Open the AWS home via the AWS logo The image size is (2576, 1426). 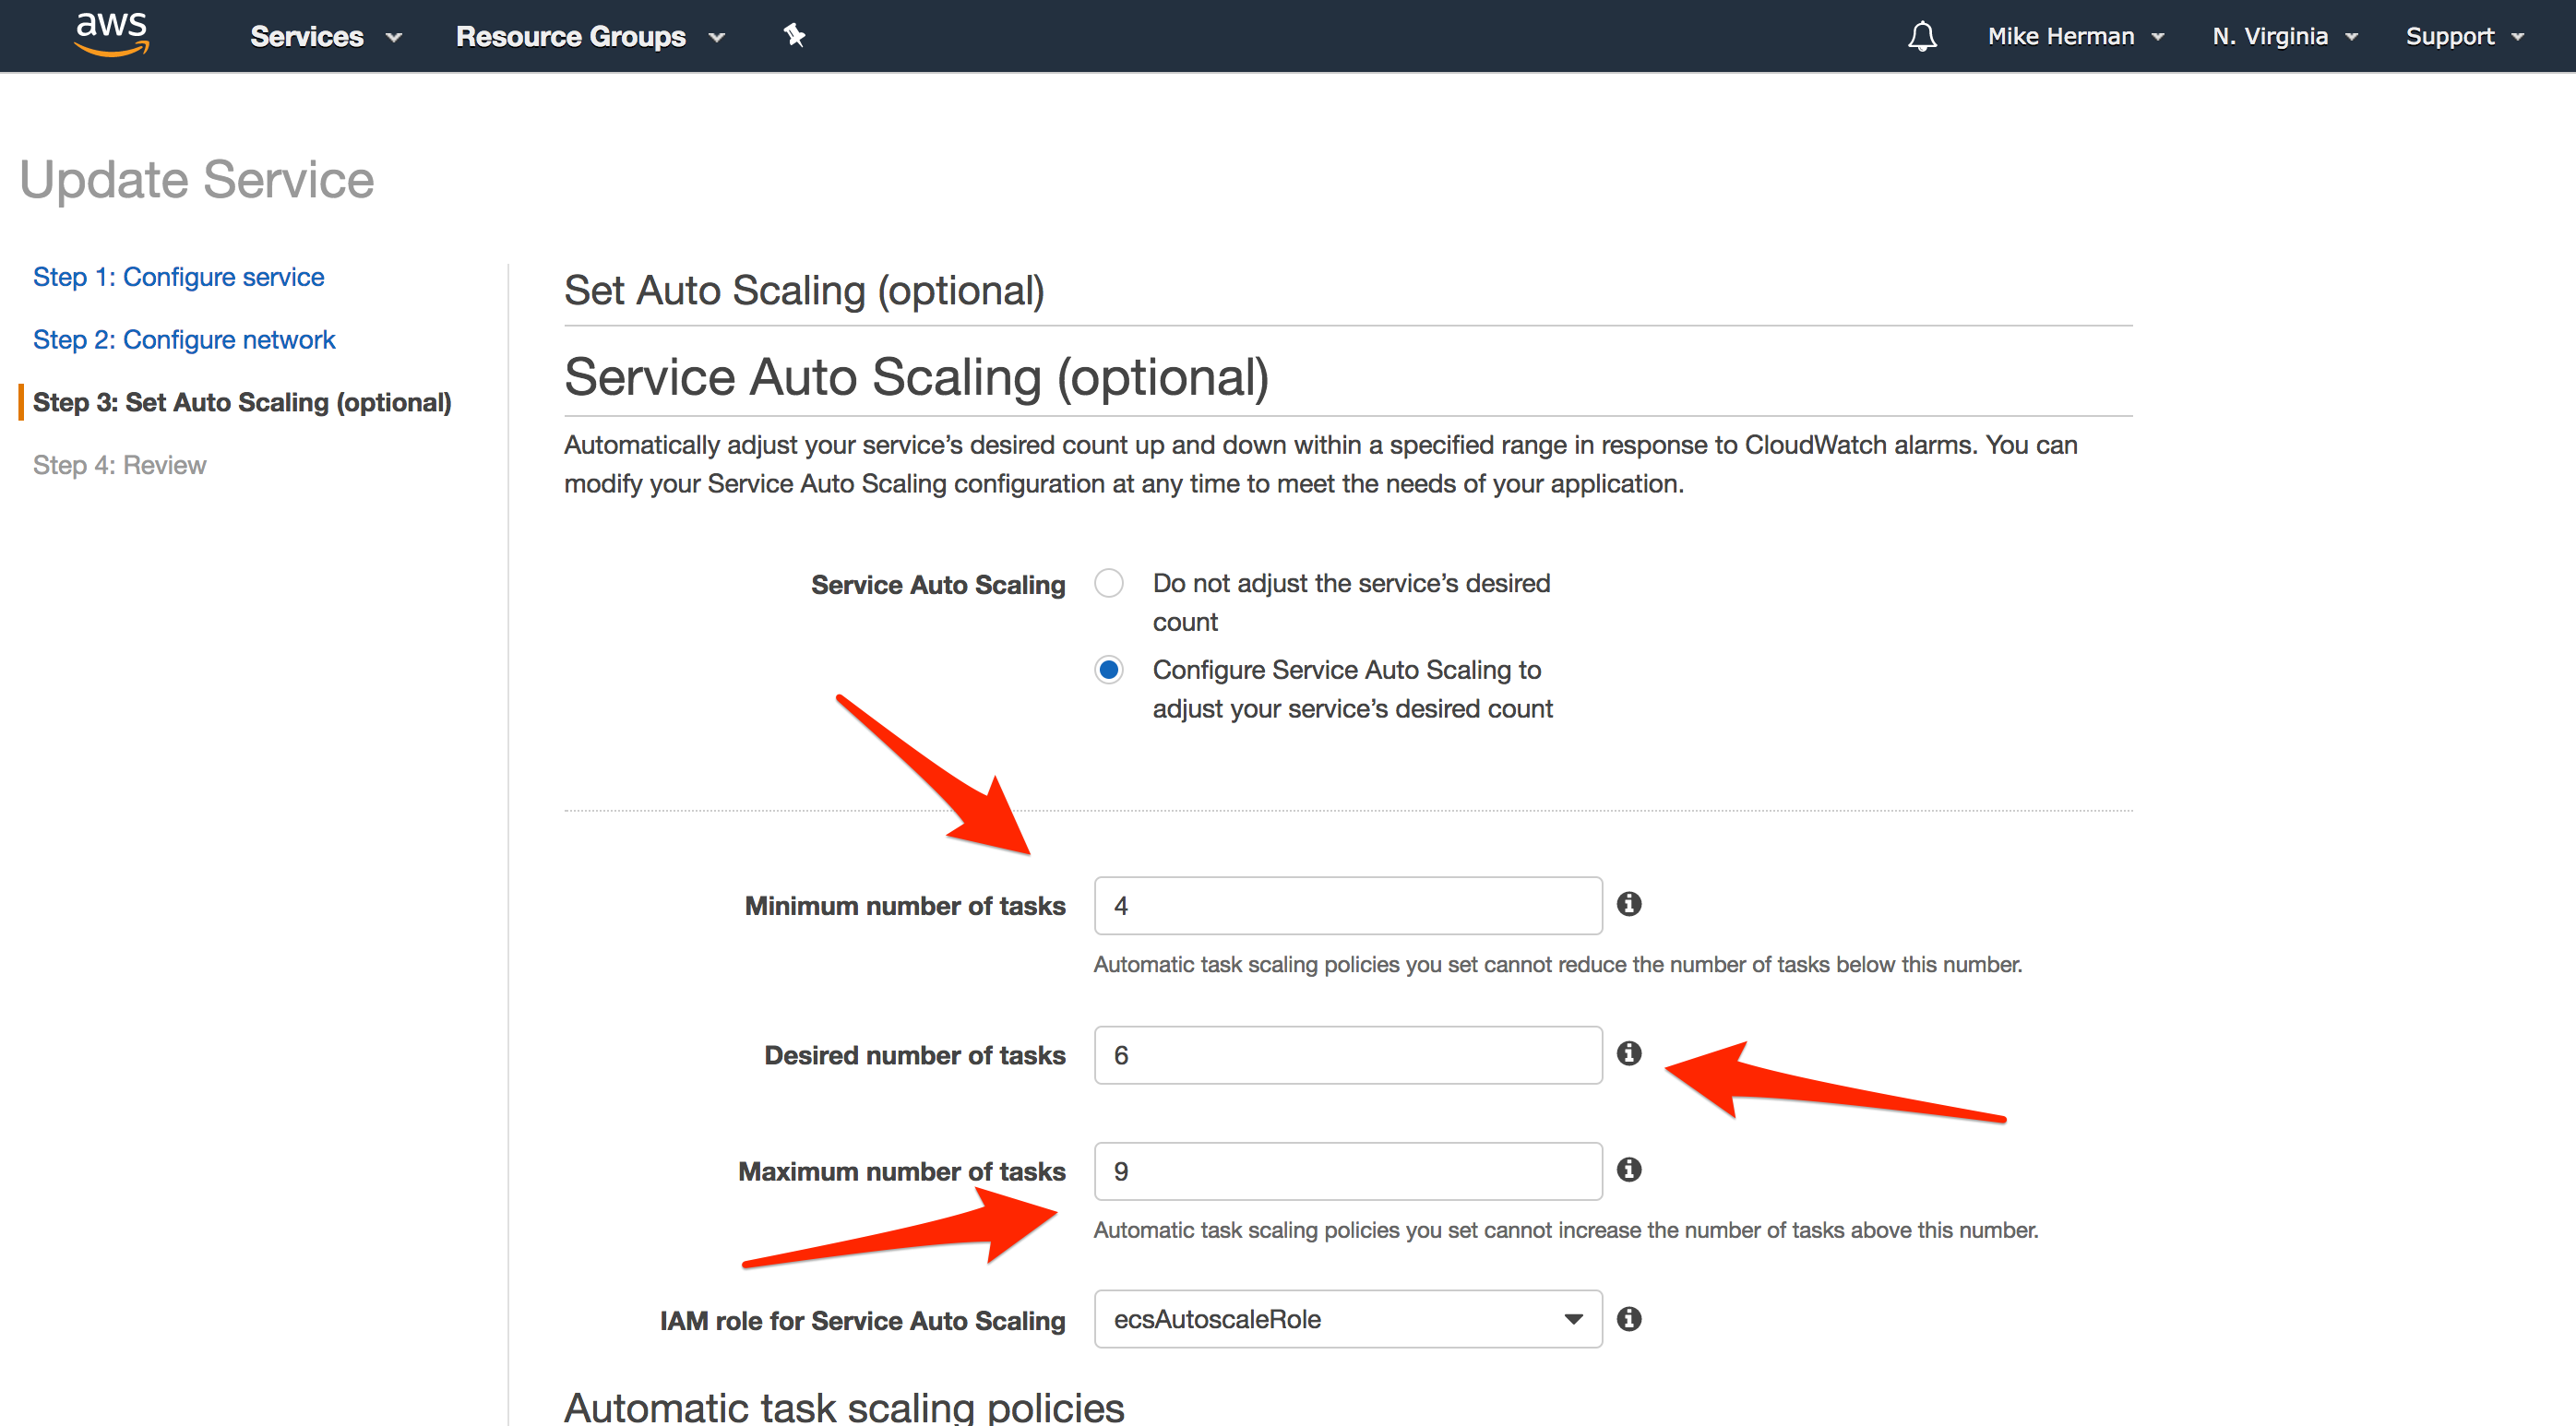[111, 34]
